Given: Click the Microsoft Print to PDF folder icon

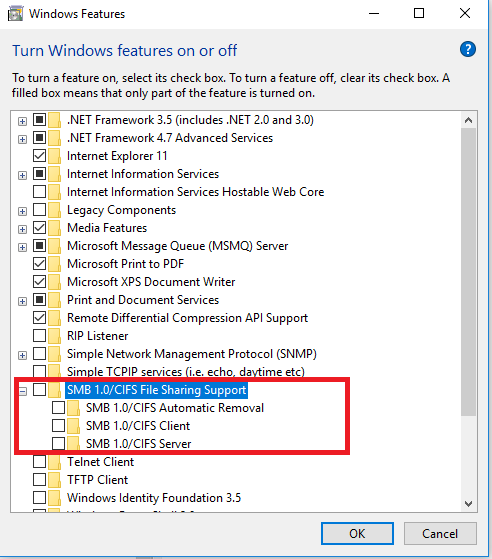Looking at the screenshot, I should pos(55,264).
